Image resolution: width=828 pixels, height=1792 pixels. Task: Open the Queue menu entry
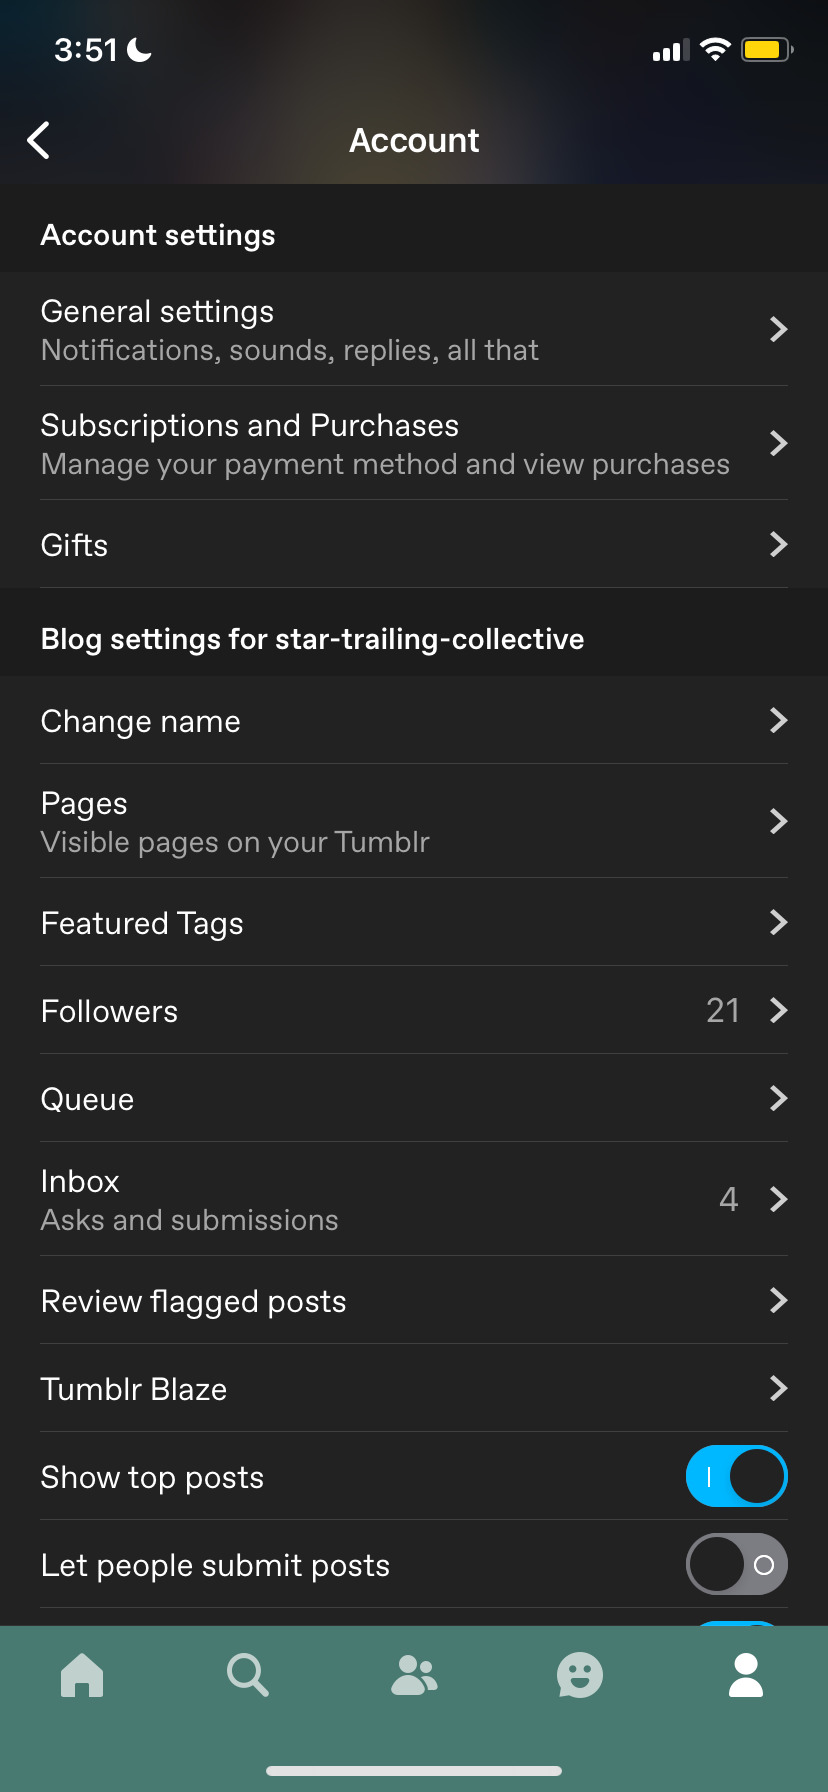click(414, 1098)
